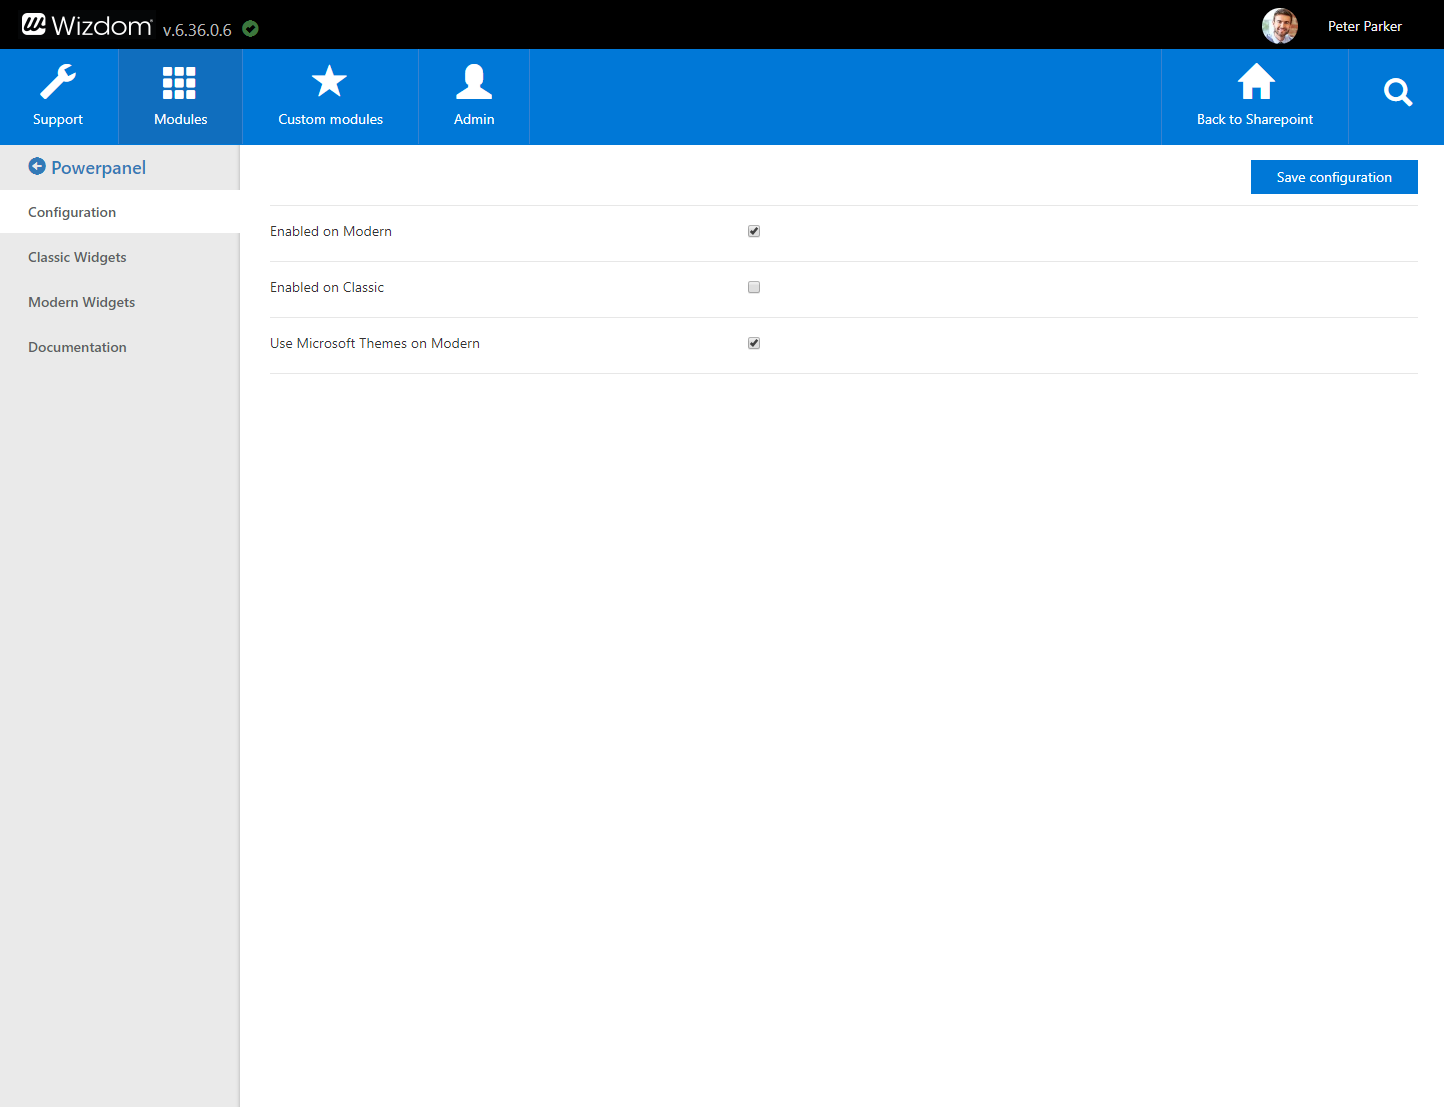
Task: Click the Back to Sharepoint home icon
Action: [x=1256, y=82]
